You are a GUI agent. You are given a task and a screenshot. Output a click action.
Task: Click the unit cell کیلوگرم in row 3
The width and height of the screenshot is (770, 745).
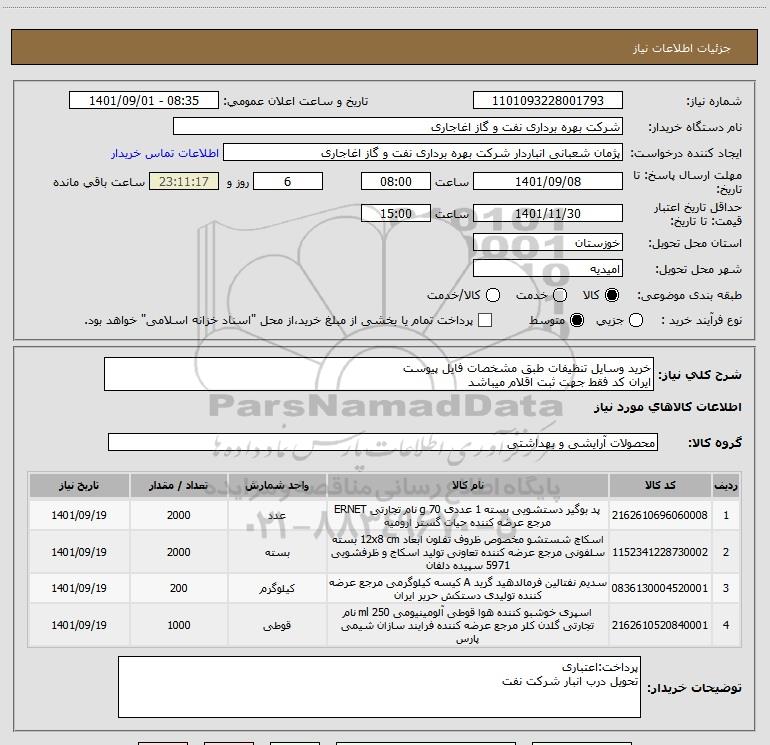coord(277,588)
